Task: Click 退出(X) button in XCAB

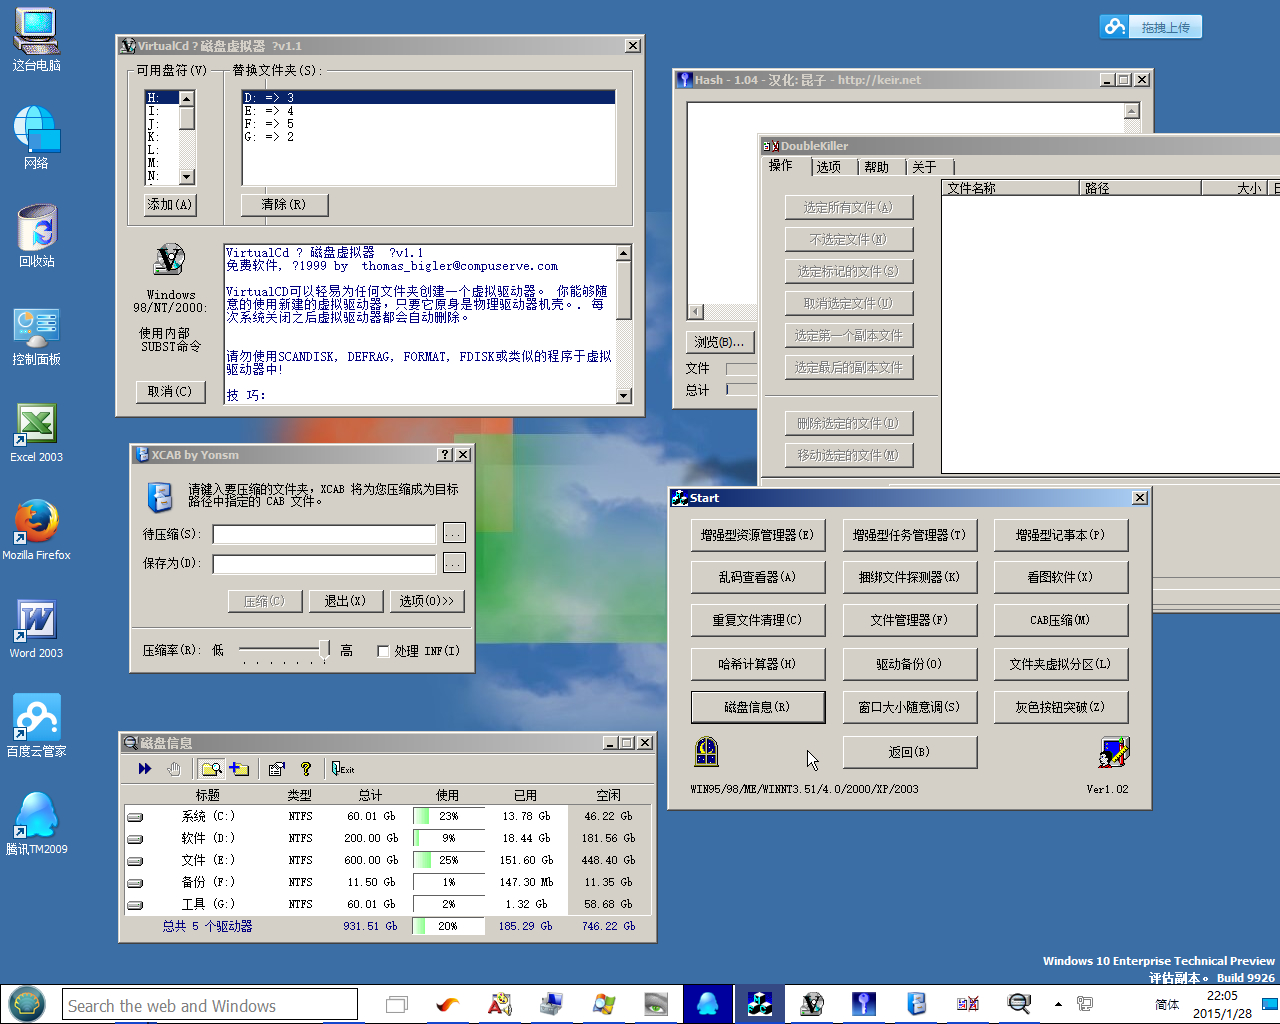Action: point(345,601)
